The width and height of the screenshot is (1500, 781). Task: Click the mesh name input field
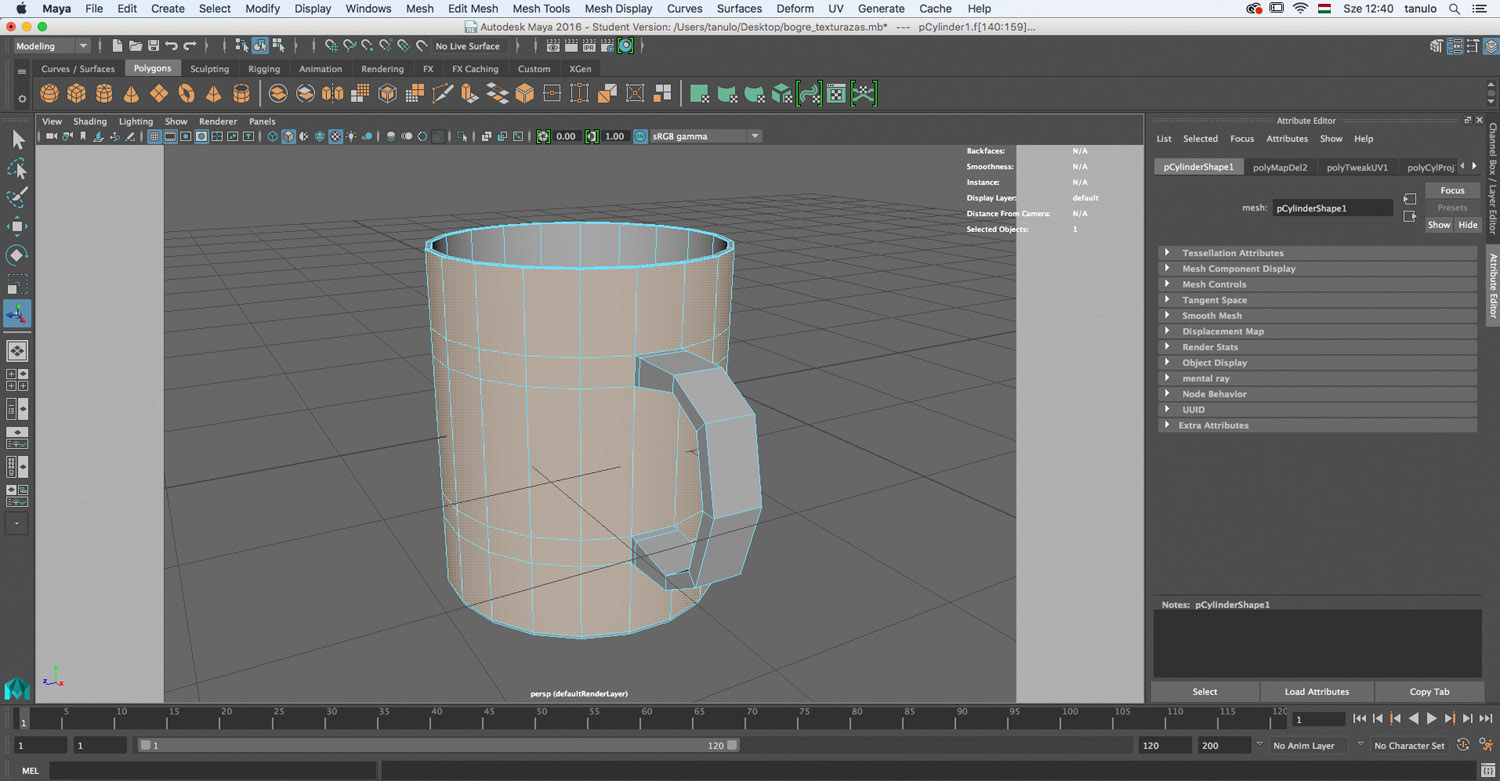coord(1331,208)
